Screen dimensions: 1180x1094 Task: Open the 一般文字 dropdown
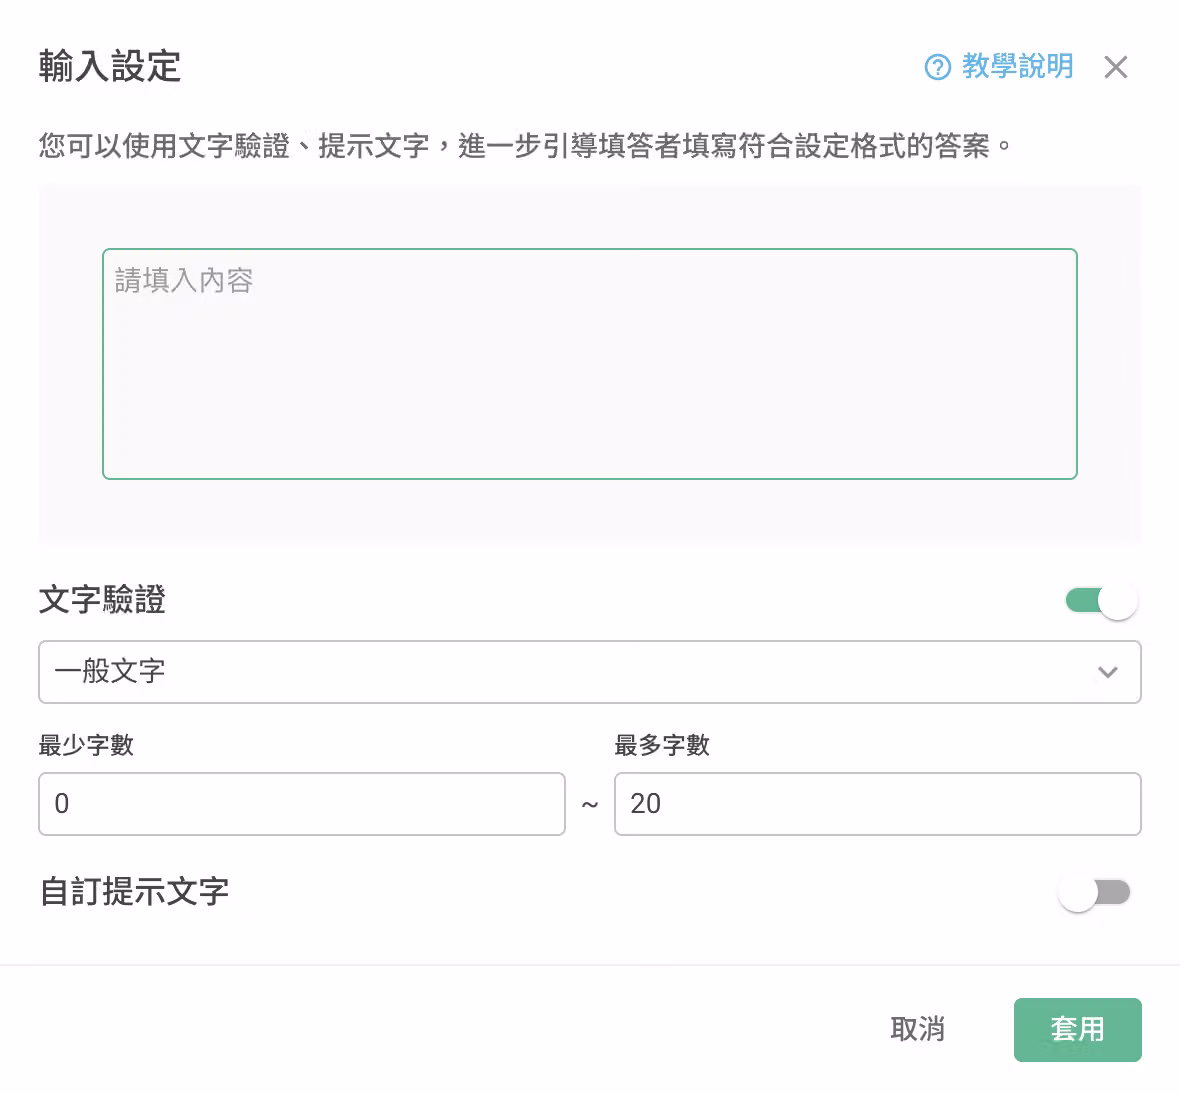[x=590, y=672]
